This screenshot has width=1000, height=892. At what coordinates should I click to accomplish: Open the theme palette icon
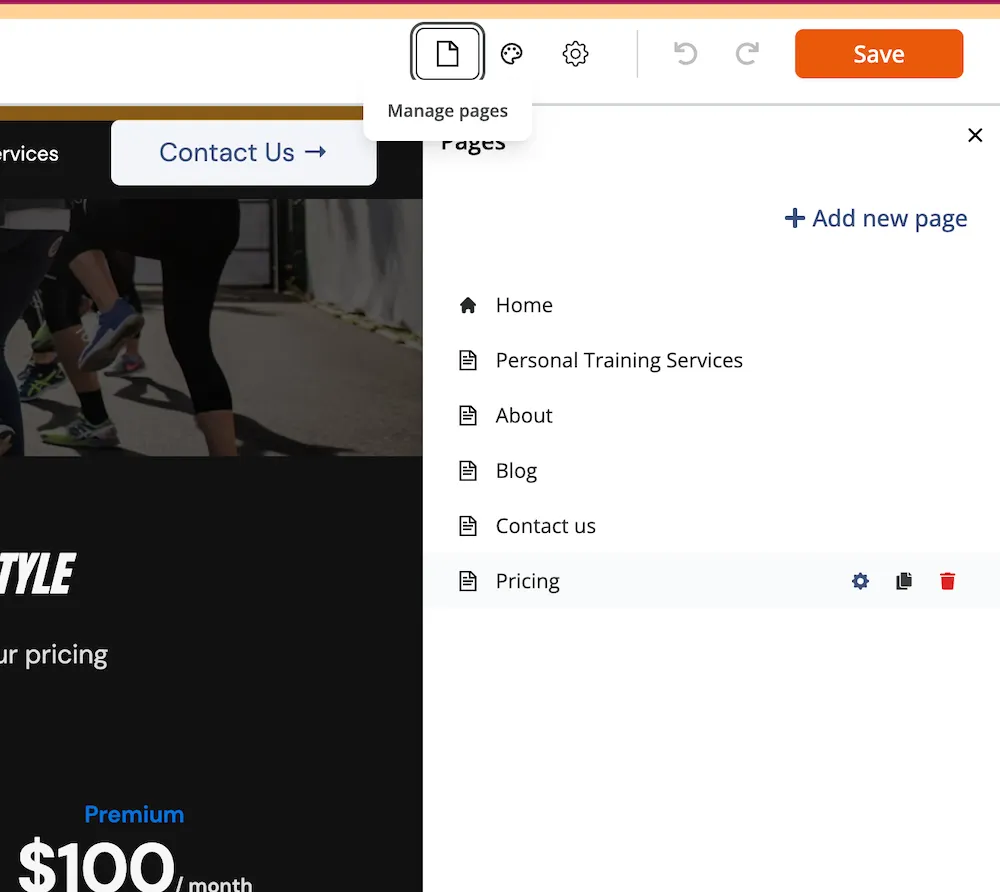(x=511, y=54)
